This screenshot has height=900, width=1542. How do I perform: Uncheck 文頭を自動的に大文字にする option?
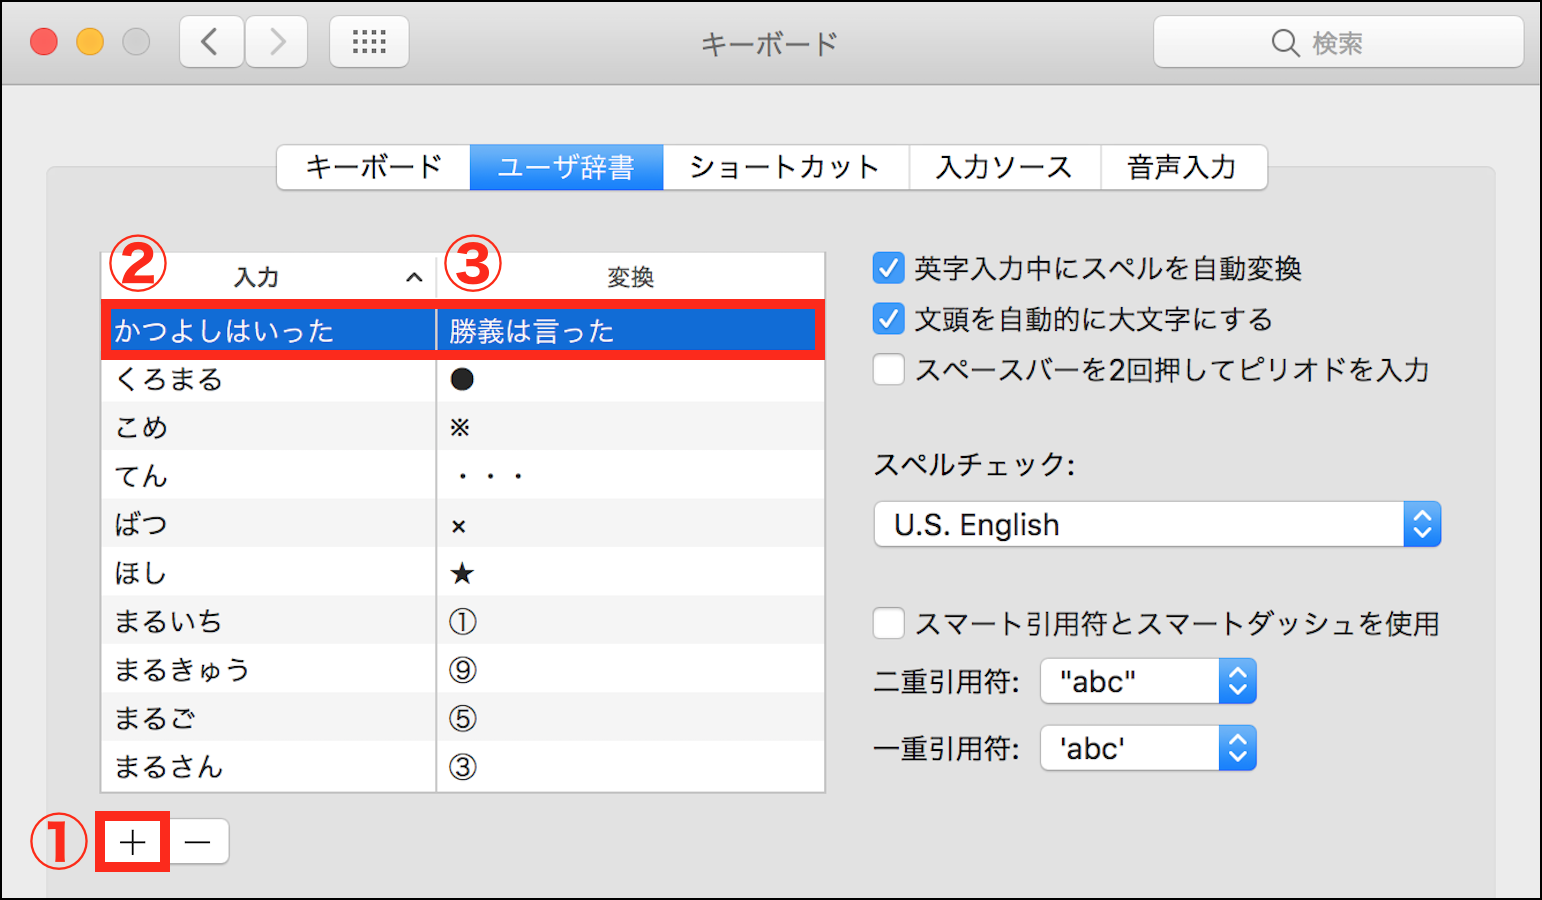click(x=888, y=319)
